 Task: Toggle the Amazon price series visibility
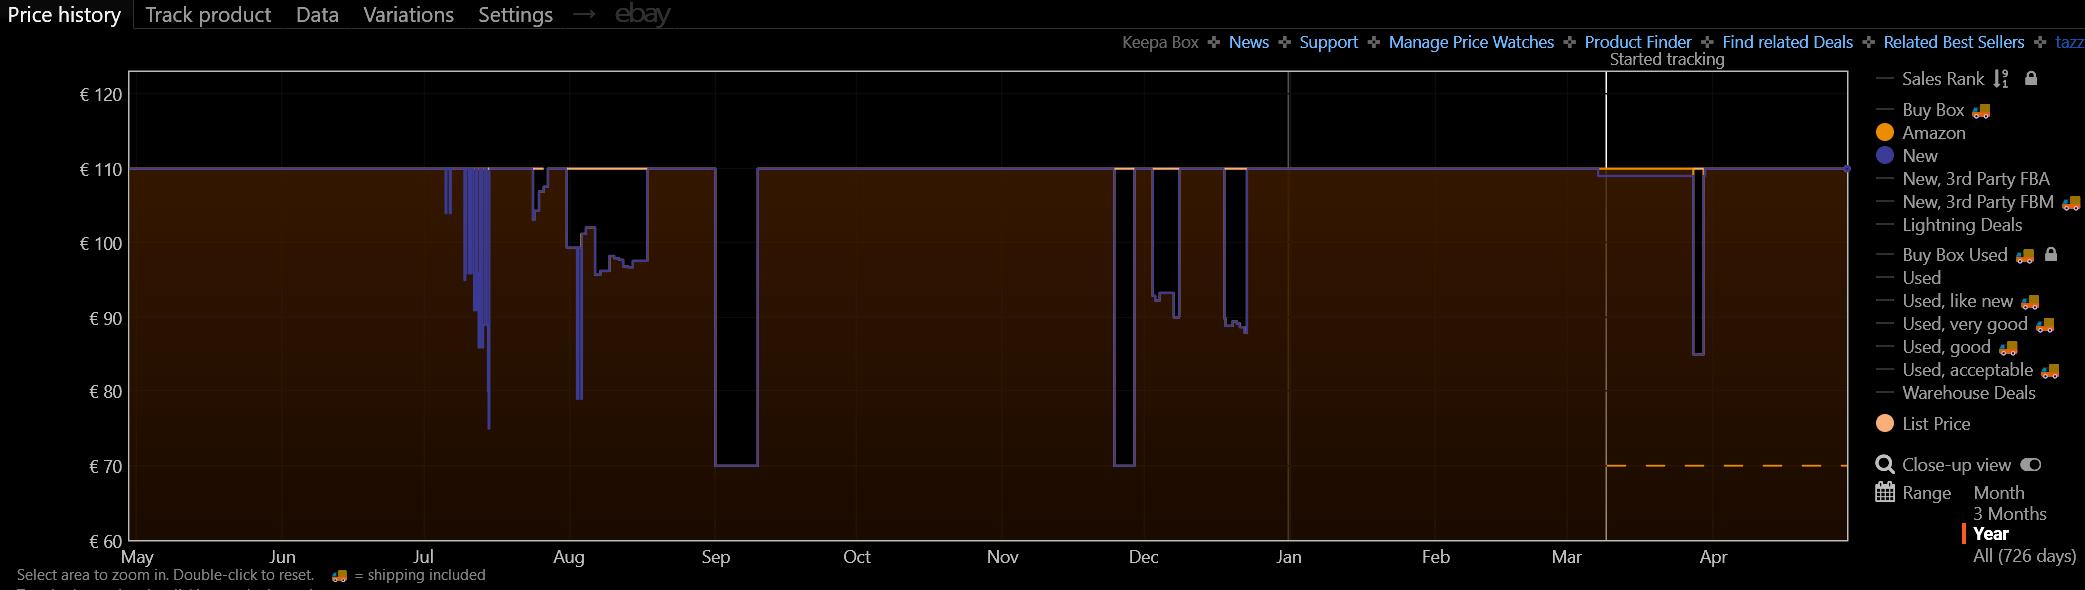point(1885,133)
